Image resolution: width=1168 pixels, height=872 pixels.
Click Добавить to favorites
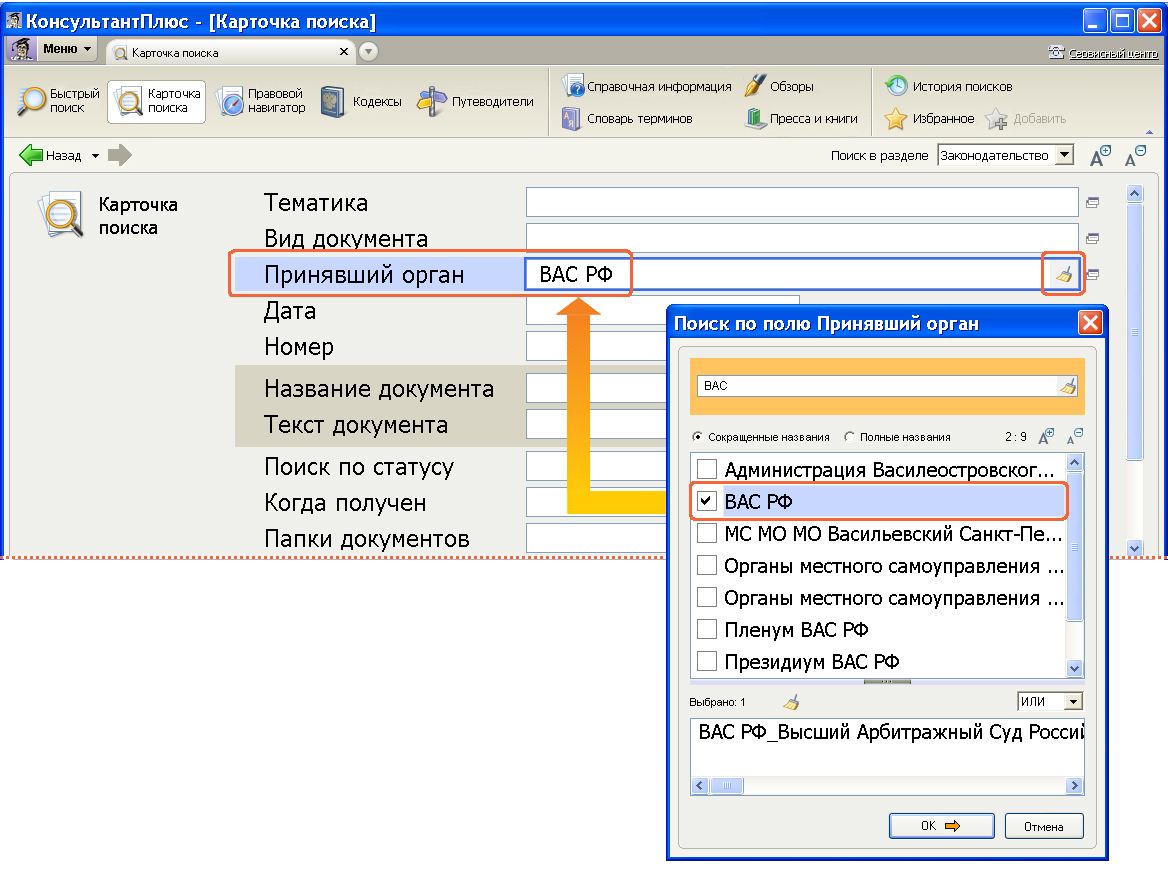pos(1026,118)
